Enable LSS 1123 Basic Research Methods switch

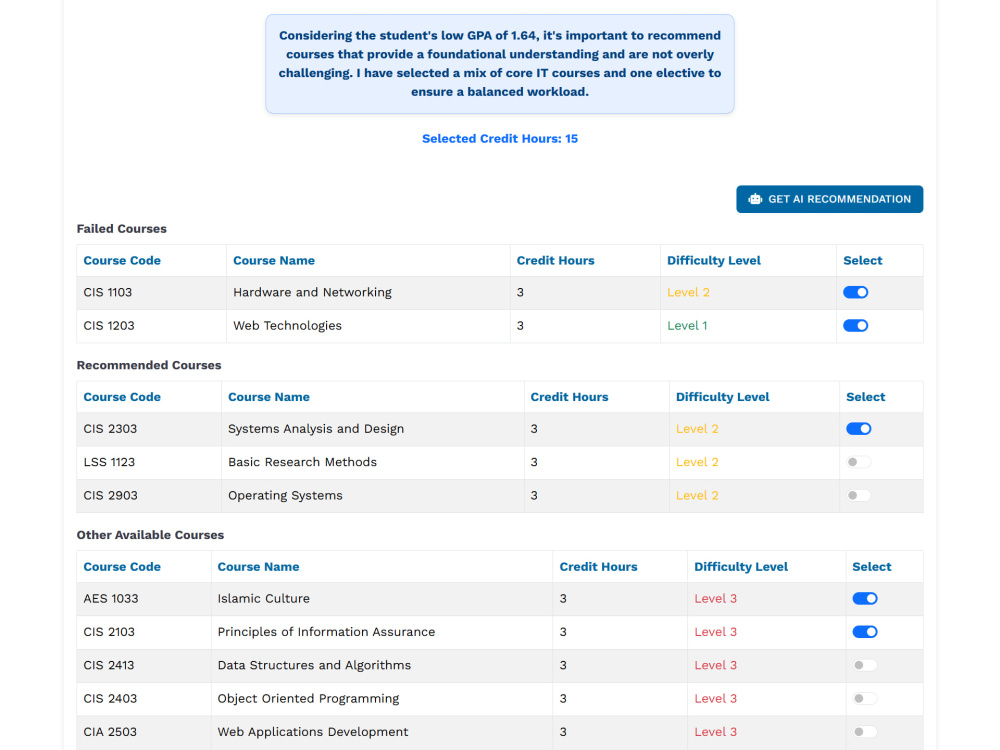pyautogui.click(x=858, y=462)
